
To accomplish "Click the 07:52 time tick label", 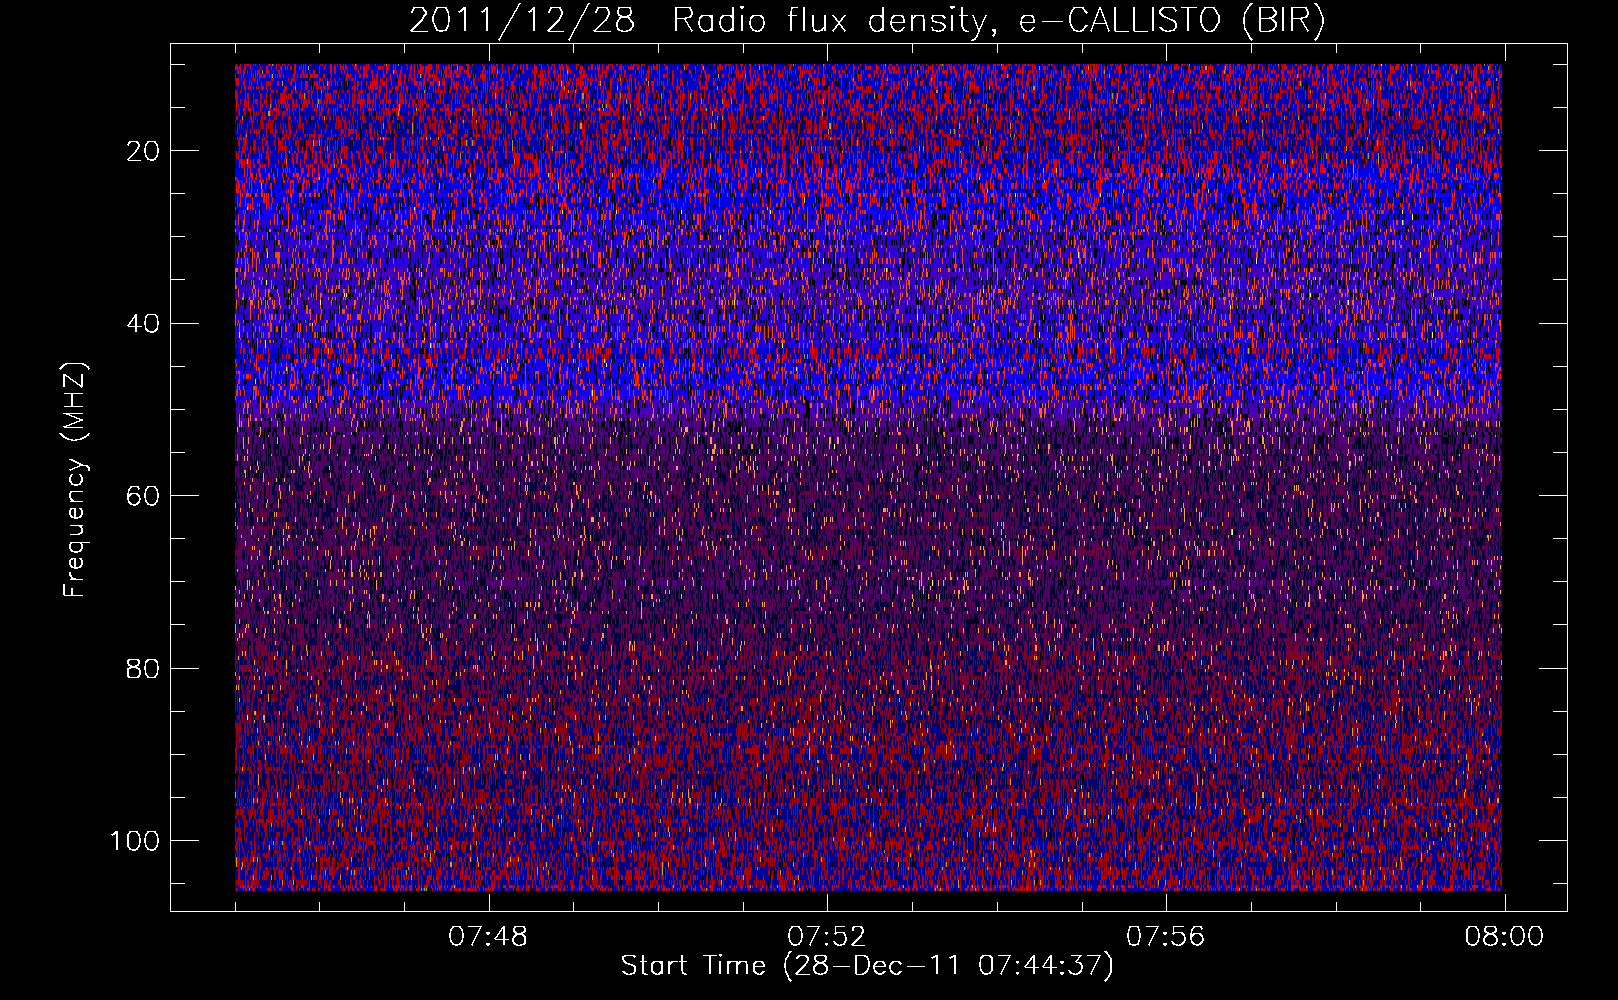I will (827, 937).
